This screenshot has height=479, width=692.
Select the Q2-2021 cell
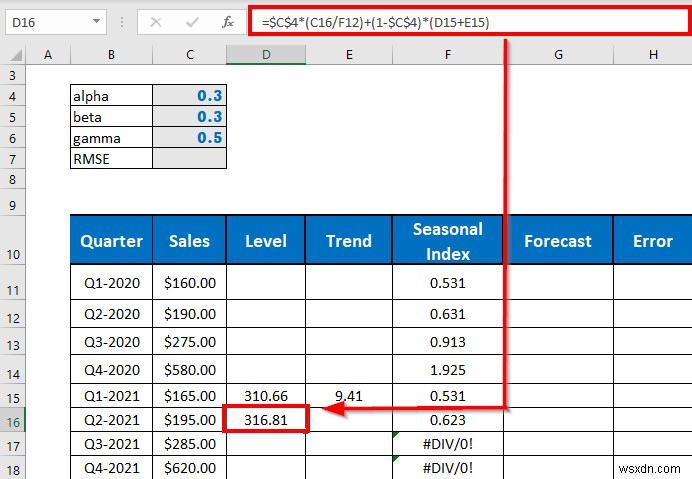[x=111, y=420]
